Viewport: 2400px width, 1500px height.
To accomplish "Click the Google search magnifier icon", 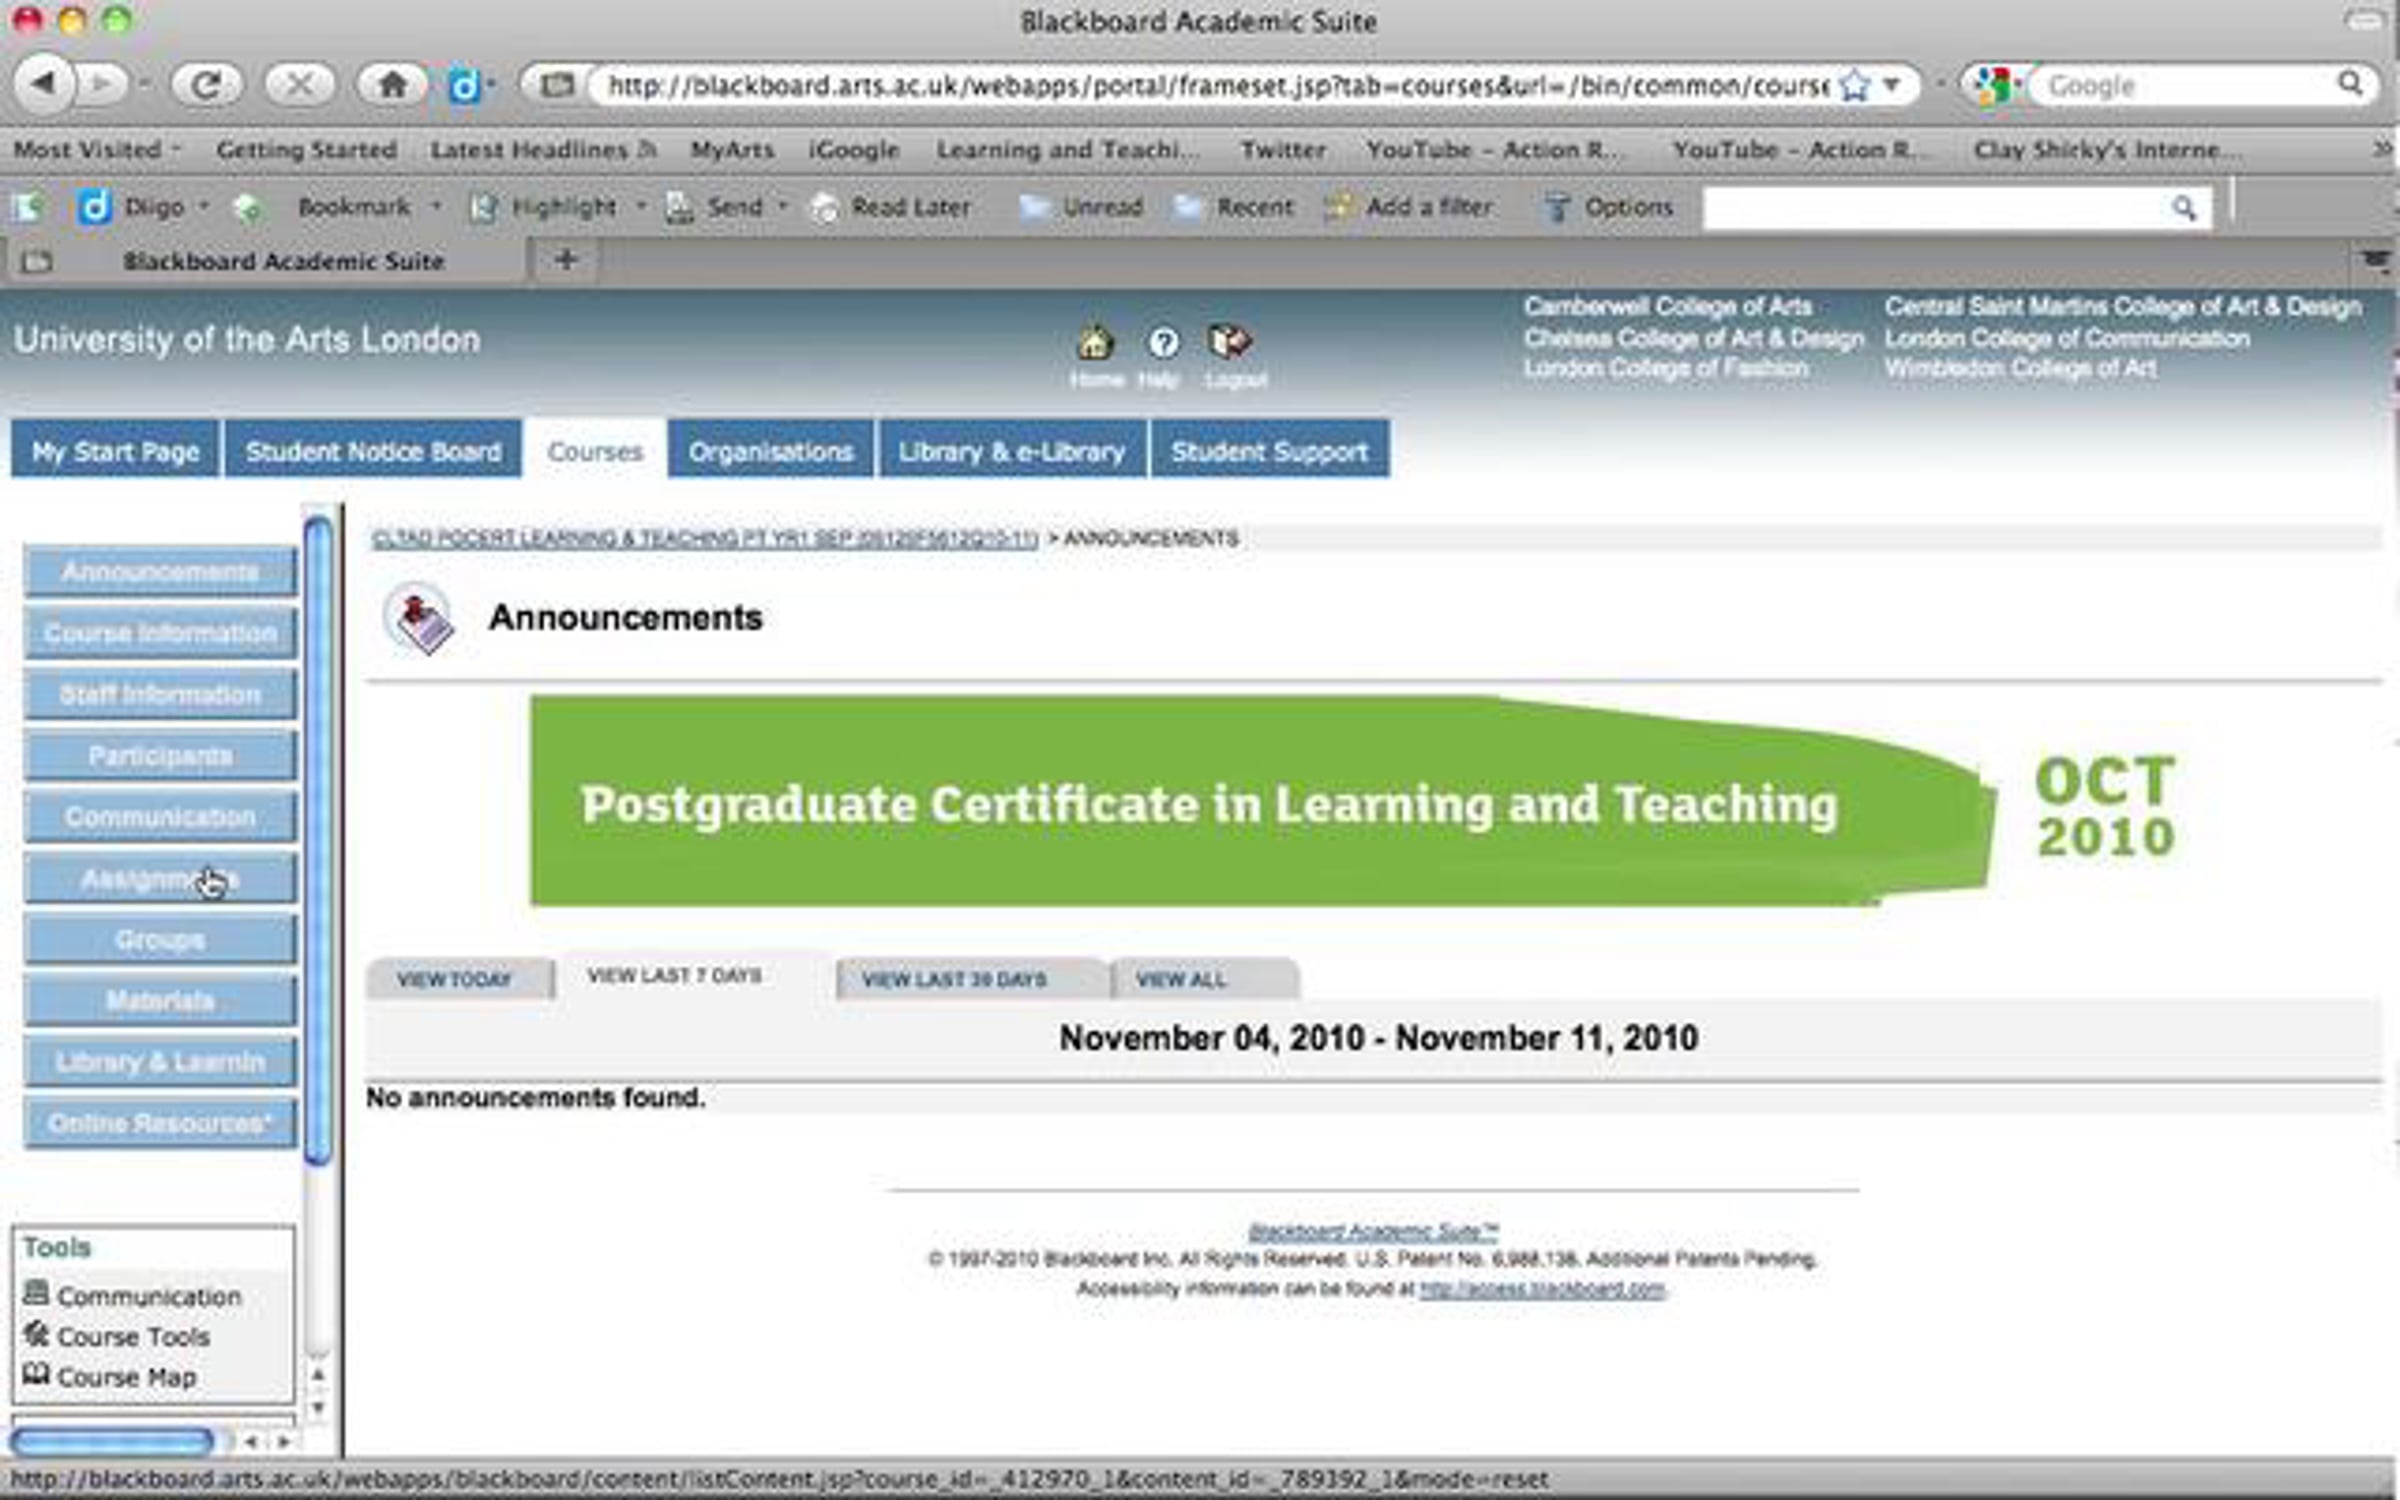I will [x=2350, y=84].
